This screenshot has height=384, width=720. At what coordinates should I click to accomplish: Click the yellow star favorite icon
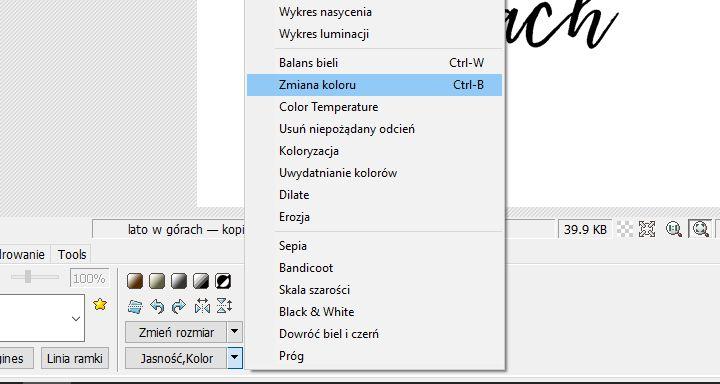tap(100, 304)
